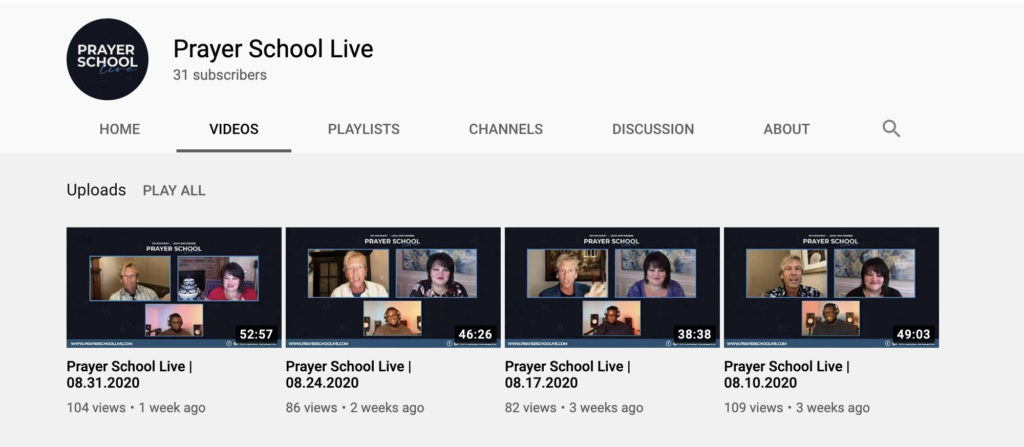Open the 08.24.2020 video thumbnail
The height and width of the screenshot is (447, 1024).
click(x=393, y=288)
